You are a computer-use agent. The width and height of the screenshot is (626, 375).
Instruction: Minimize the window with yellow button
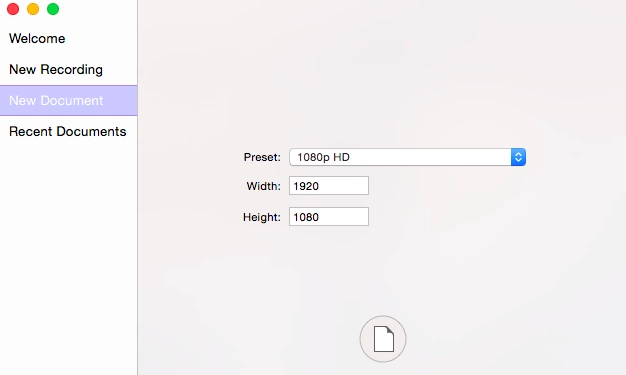(33, 9)
